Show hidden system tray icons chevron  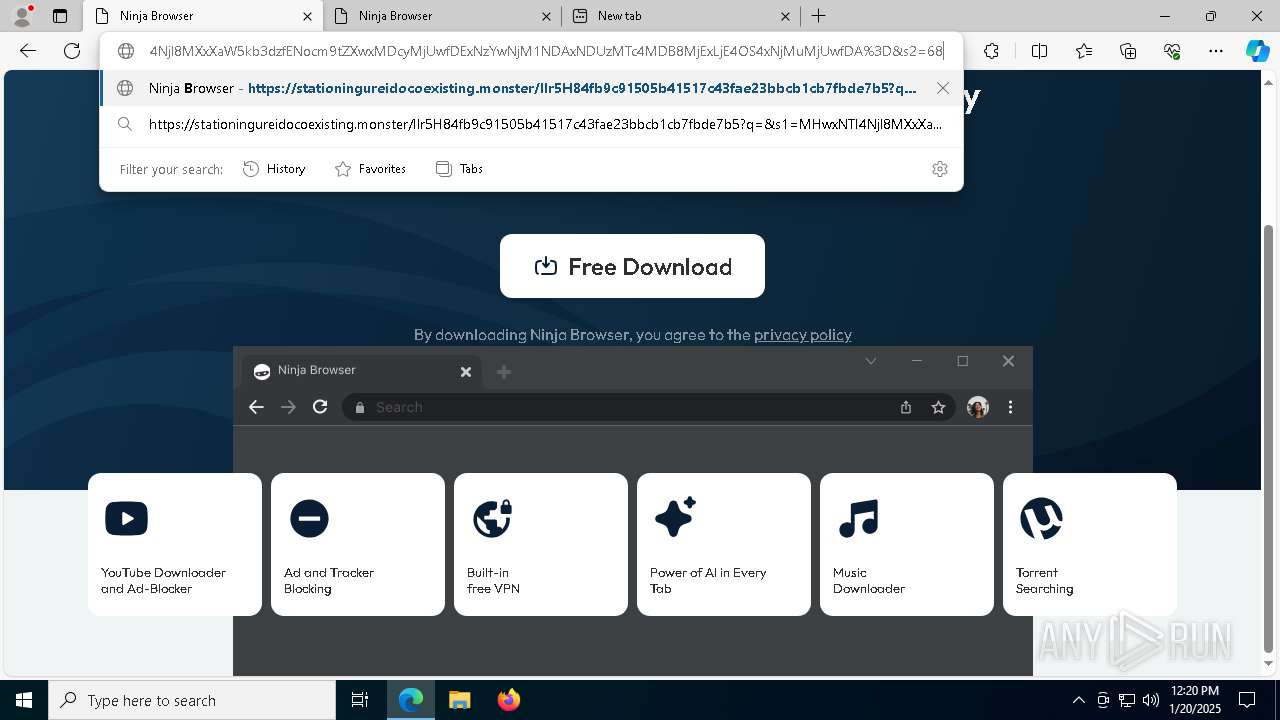[x=1078, y=700]
